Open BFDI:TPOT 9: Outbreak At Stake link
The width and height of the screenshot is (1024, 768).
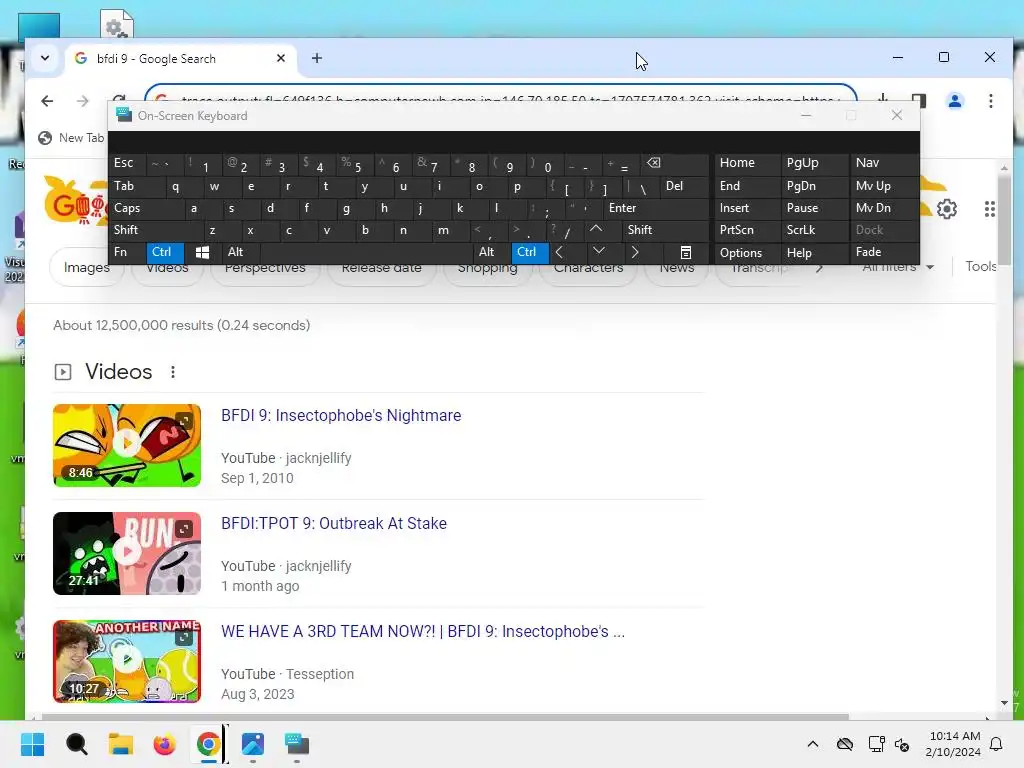point(334,523)
